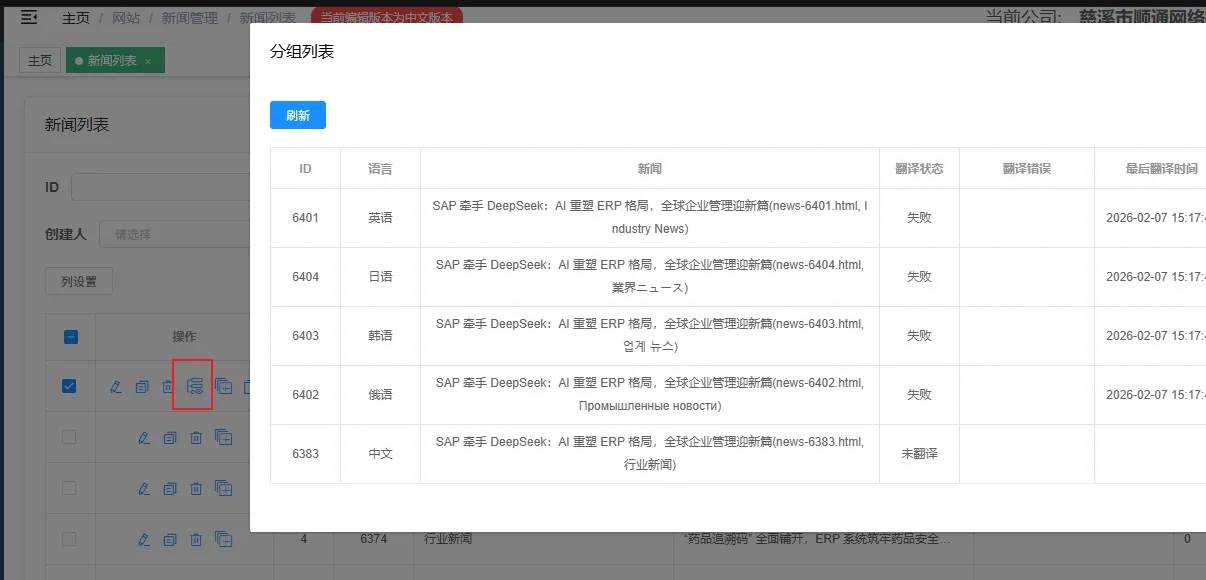Viewport: 1206px width, 580px height.
Task: Click the copy icon in the checked row
Action: point(142,386)
